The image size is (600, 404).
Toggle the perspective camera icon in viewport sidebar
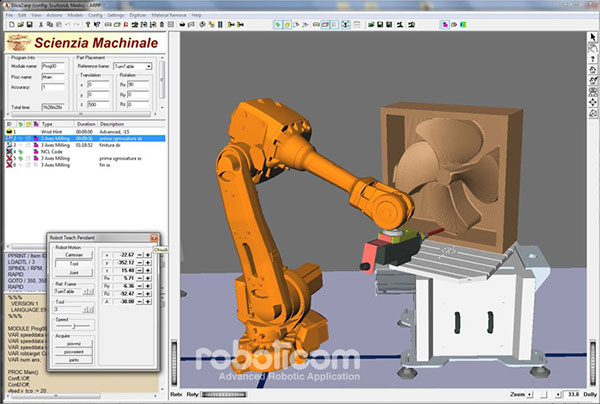point(593,113)
